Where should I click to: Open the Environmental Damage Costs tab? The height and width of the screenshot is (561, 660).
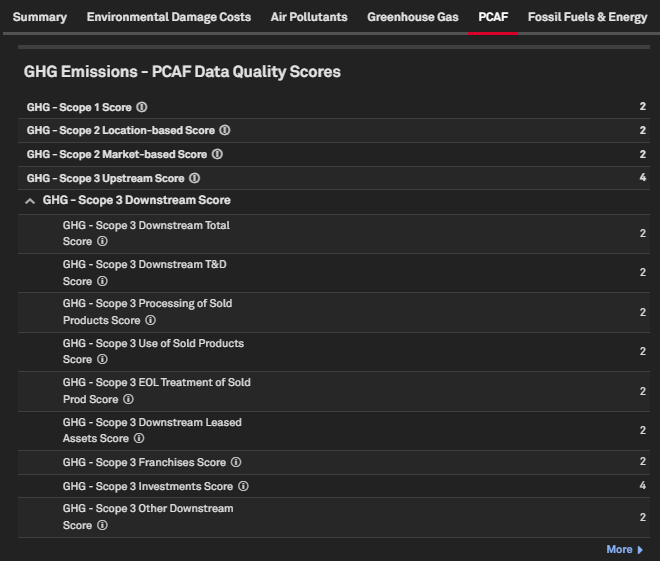pyautogui.click(x=169, y=18)
